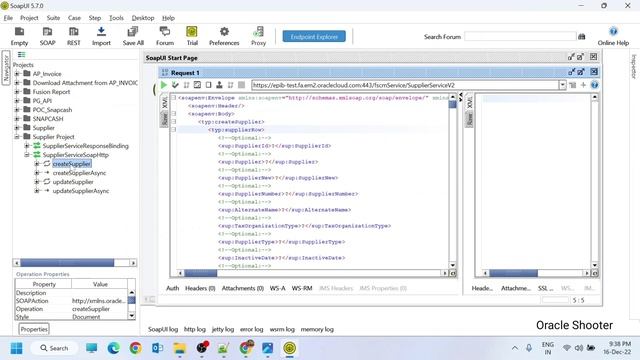Click the Search Forum input field
The height and width of the screenshot is (360, 640).
click(520, 36)
